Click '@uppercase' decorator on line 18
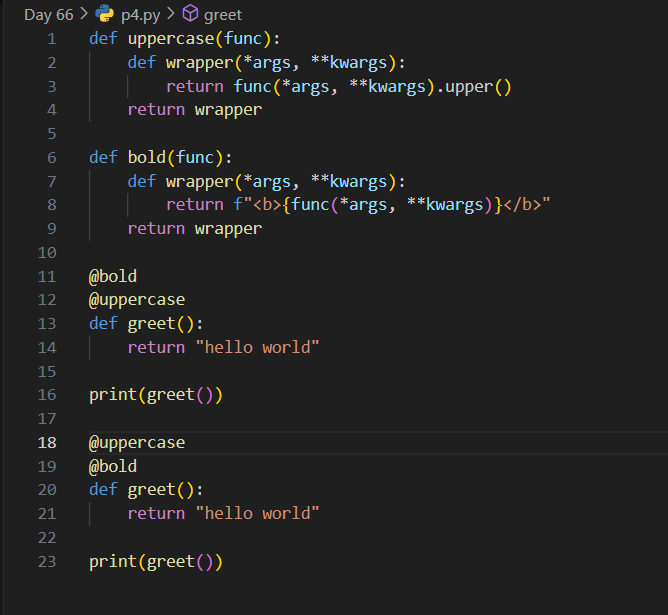Image resolution: width=668 pixels, height=615 pixels. [x=137, y=443]
